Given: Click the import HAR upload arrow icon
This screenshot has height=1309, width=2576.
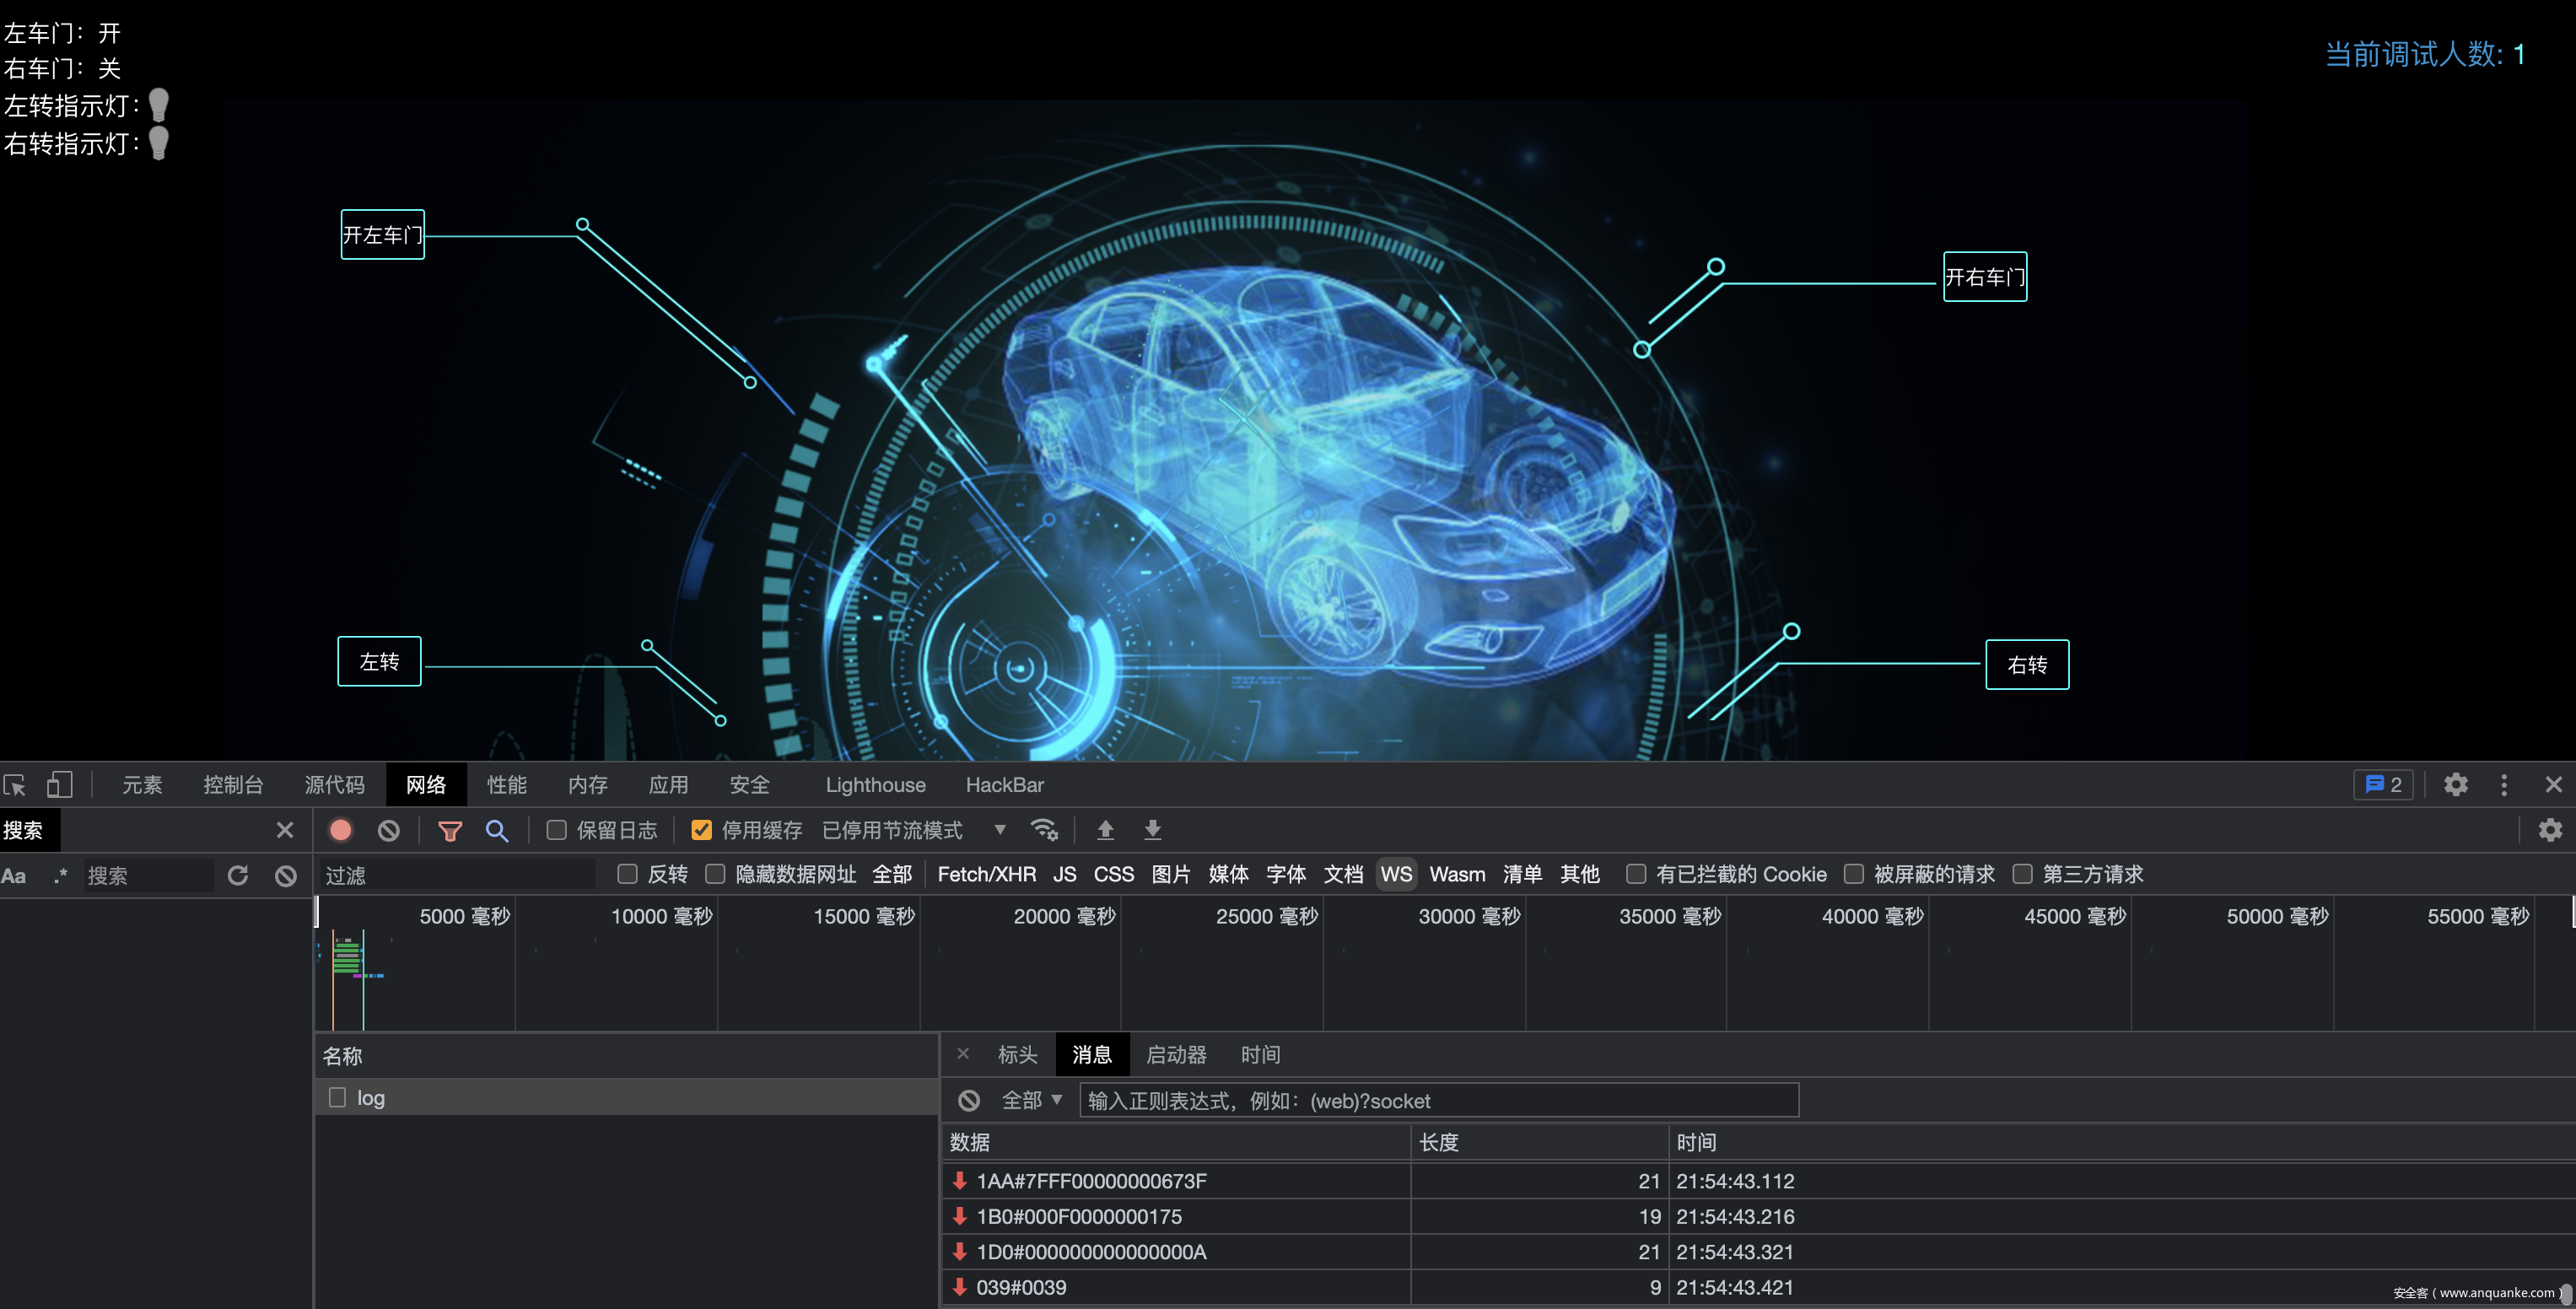Looking at the screenshot, I should 1105,830.
